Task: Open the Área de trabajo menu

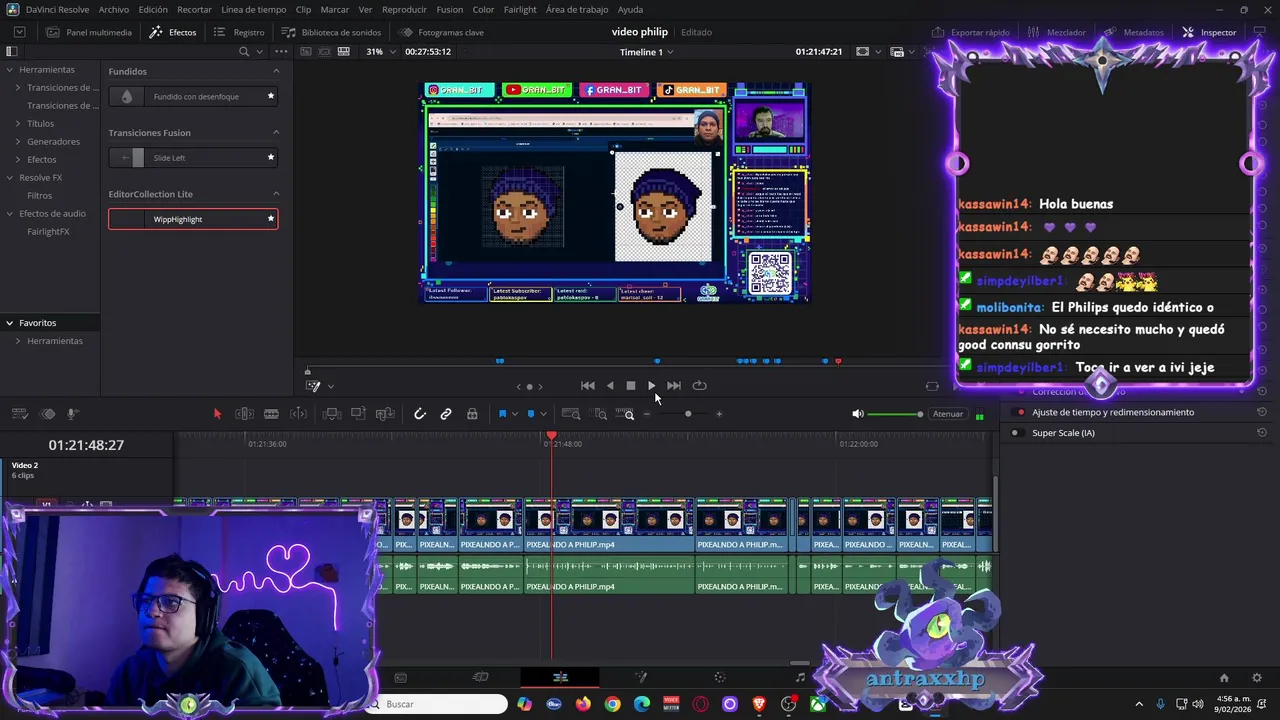Action: (x=577, y=9)
